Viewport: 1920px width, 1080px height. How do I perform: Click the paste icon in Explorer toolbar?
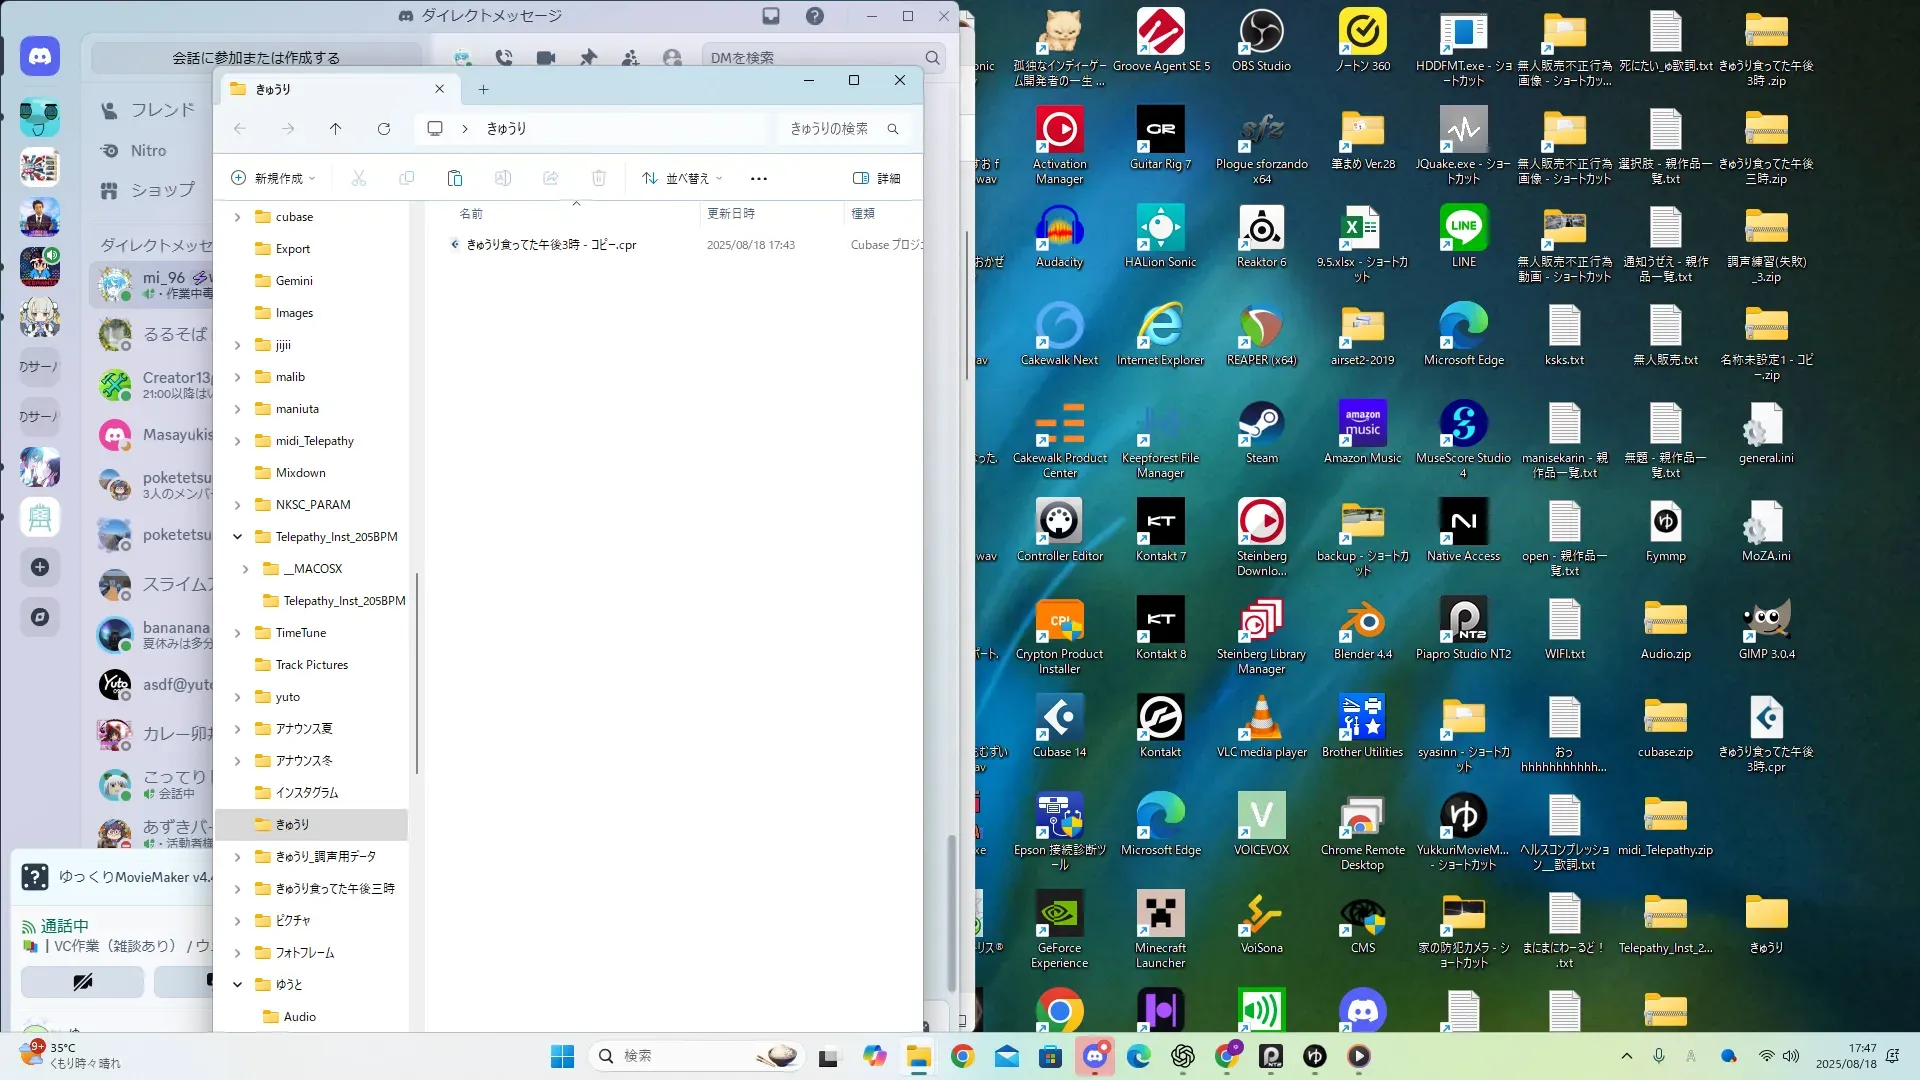coord(455,178)
